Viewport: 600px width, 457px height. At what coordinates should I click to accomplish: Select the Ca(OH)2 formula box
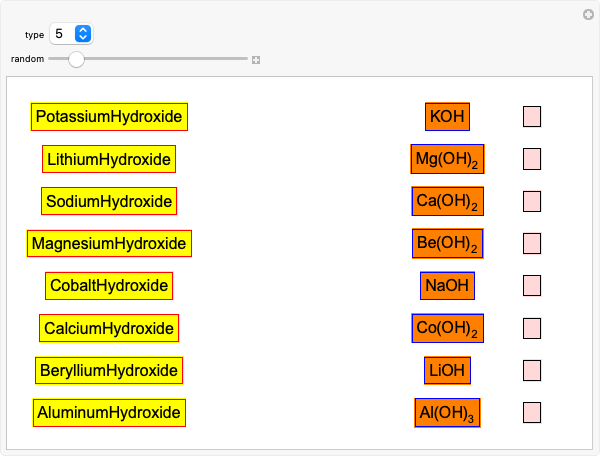click(447, 201)
